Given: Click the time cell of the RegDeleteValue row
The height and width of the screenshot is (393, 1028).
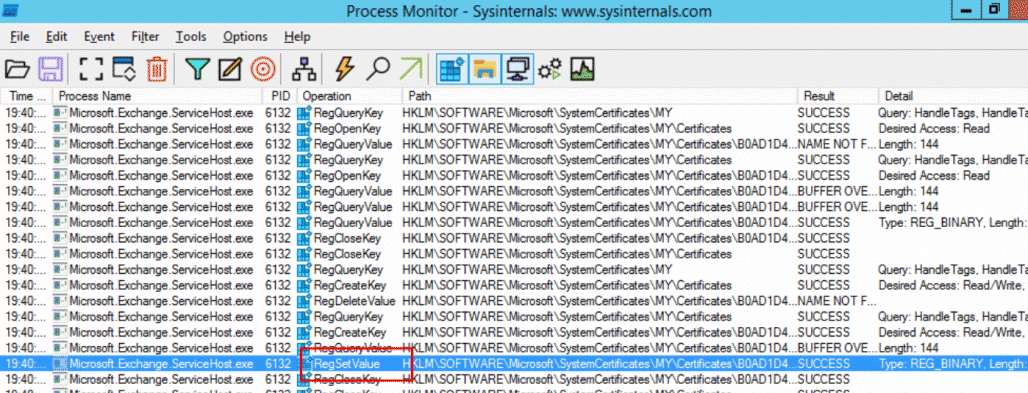Looking at the screenshot, I should 26,301.
